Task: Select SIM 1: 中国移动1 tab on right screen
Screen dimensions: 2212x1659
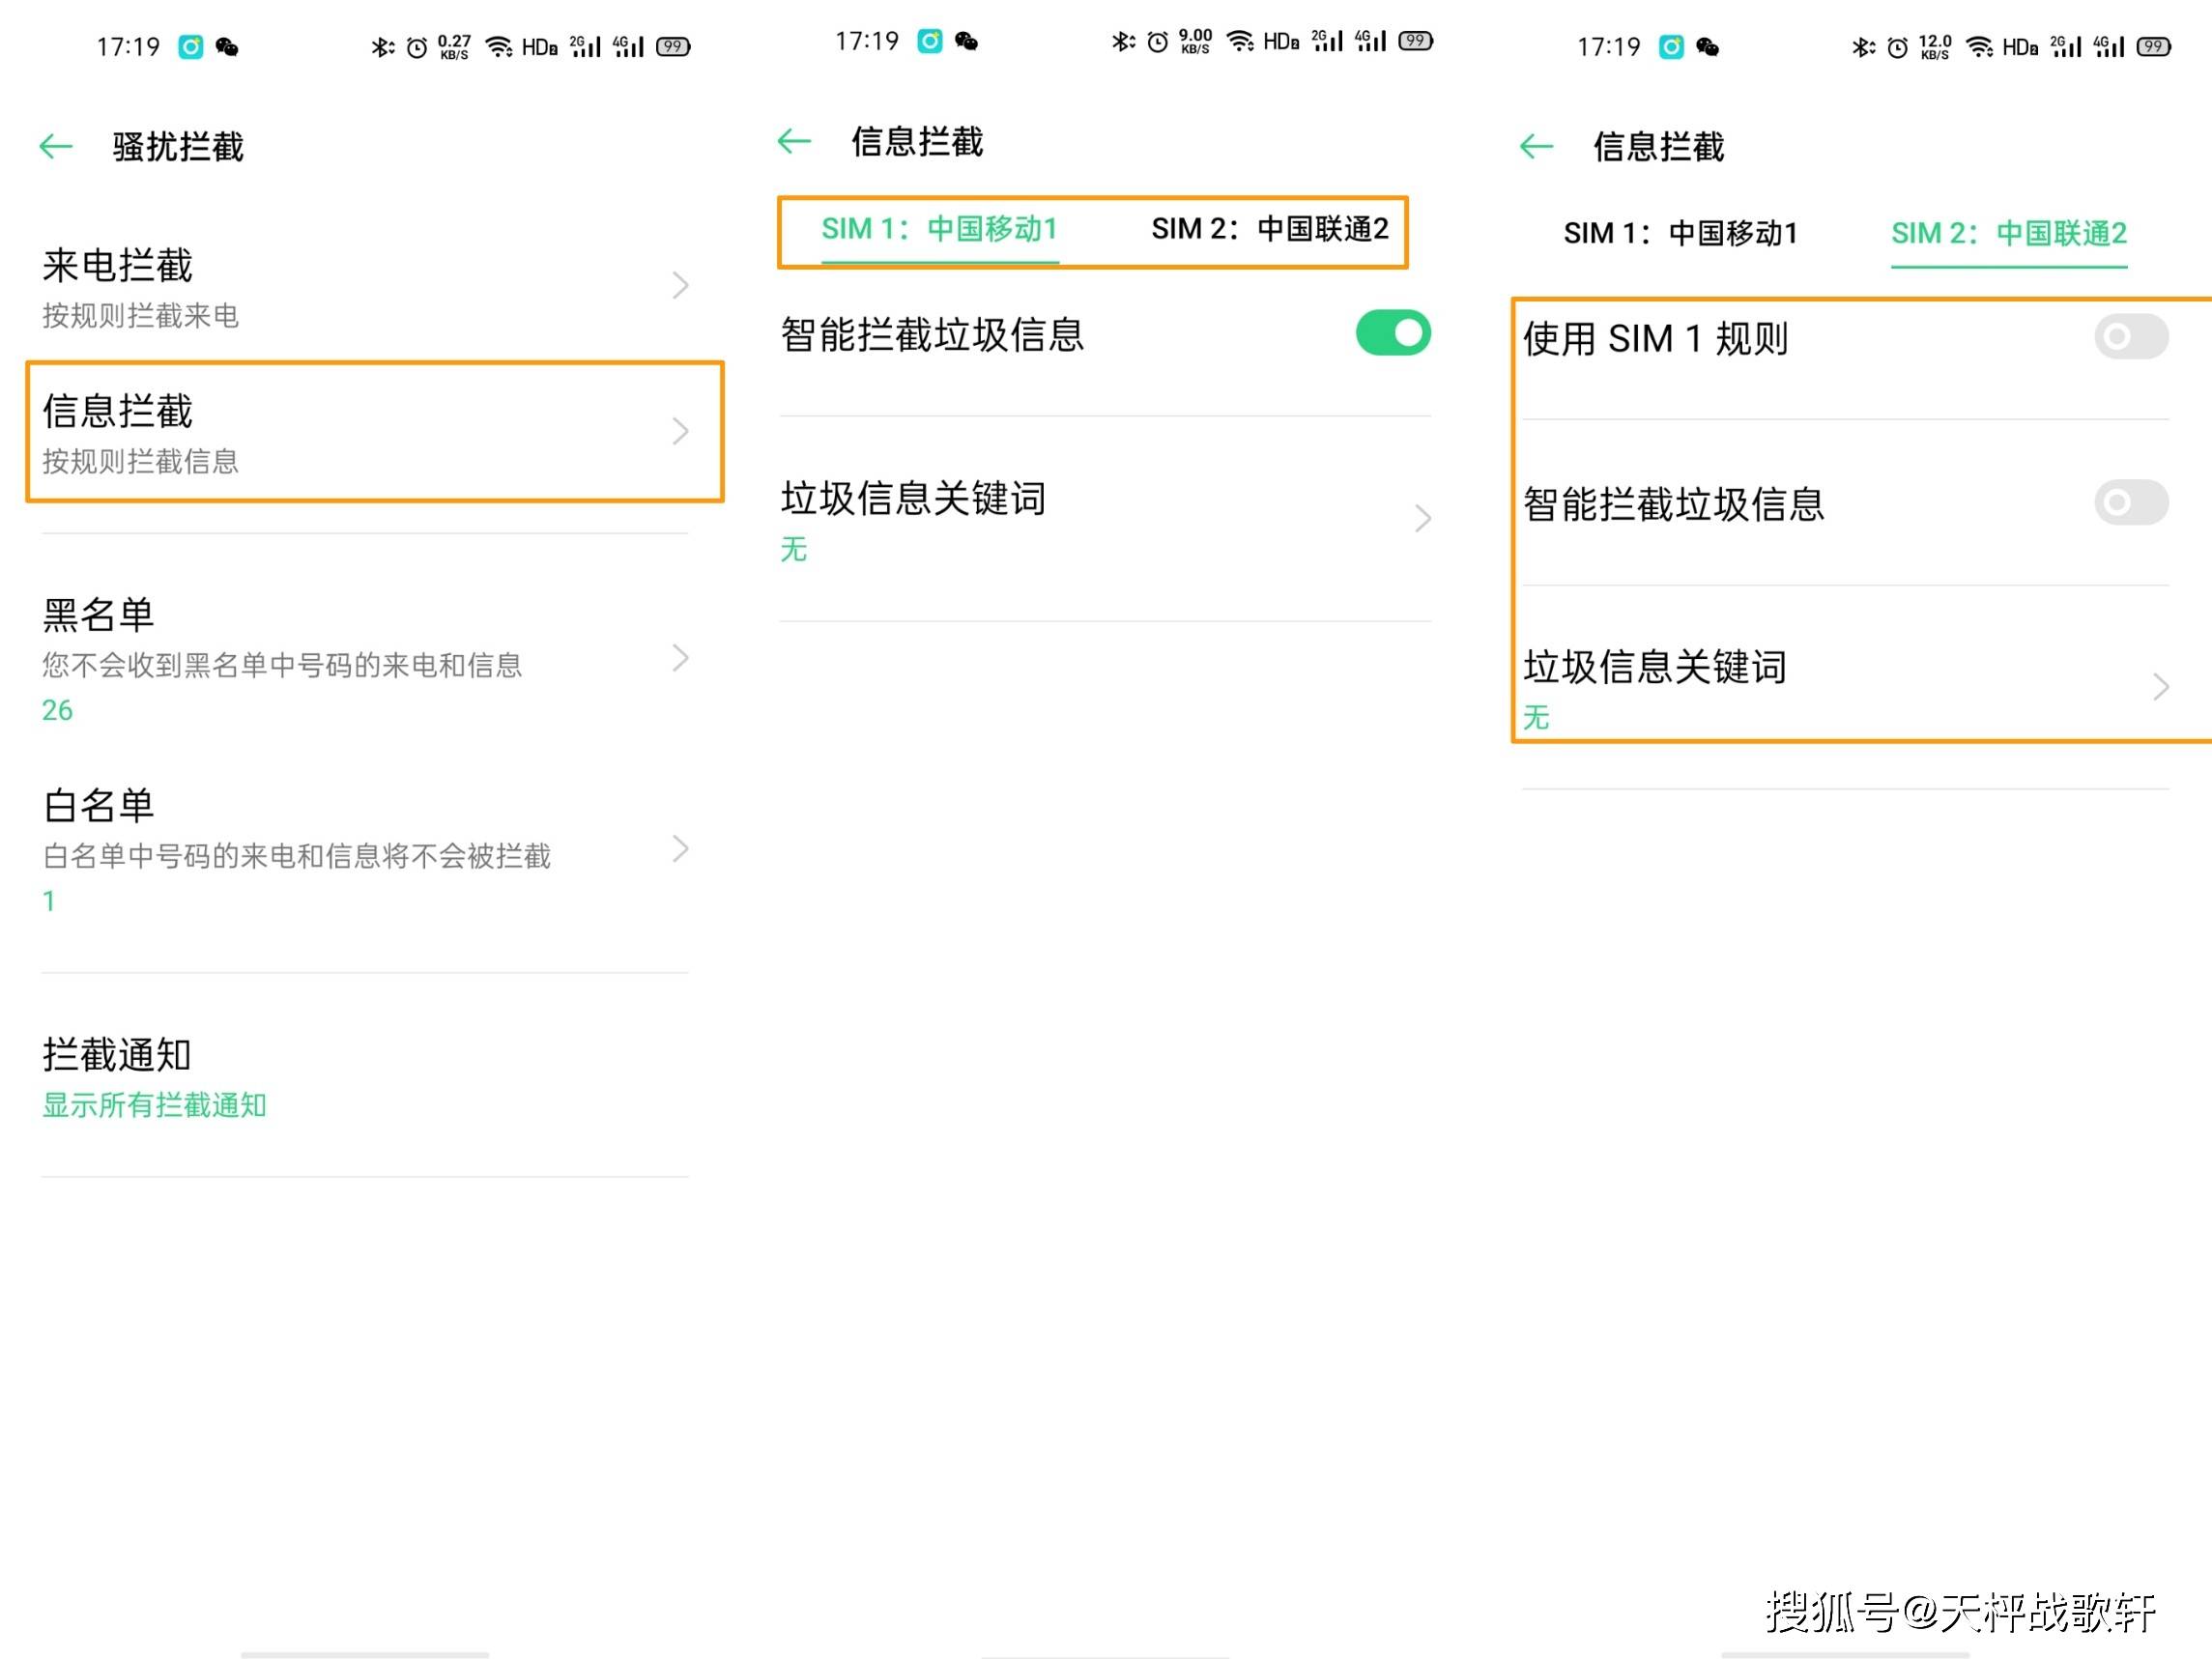Action: 1680,234
